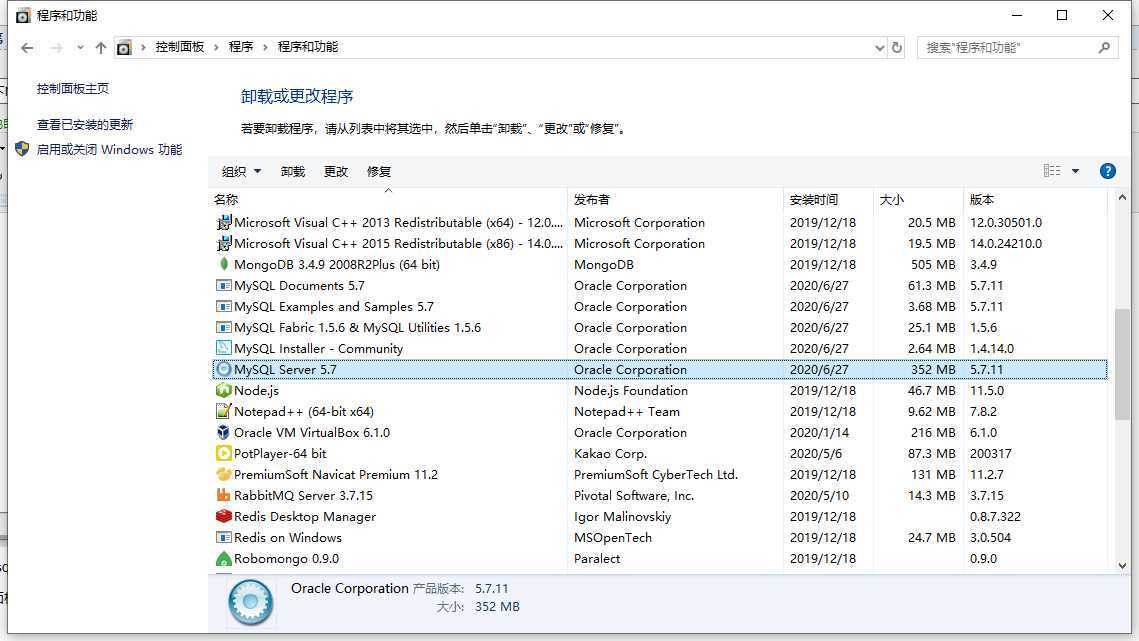Click the RabbitMQ Server orange icon

(x=224, y=496)
